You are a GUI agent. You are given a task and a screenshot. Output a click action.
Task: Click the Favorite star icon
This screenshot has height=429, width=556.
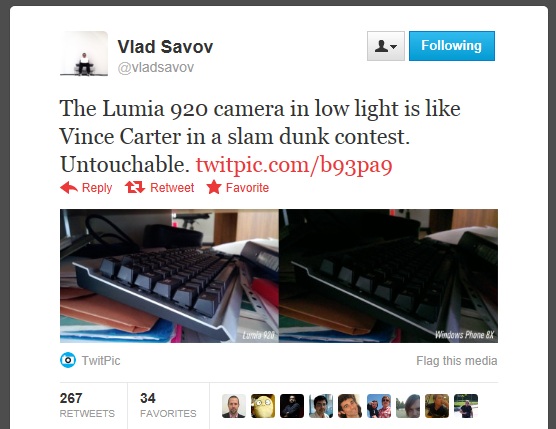pyautogui.click(x=214, y=187)
